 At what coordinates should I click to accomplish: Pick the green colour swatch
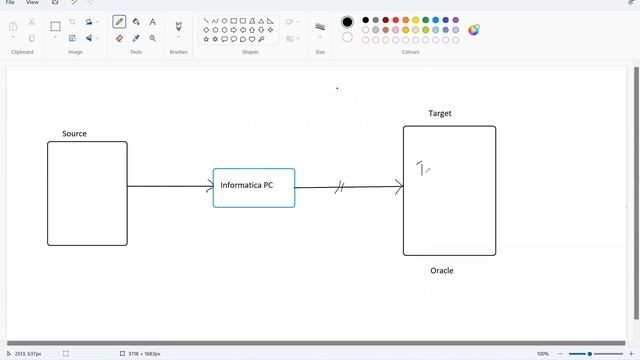pyautogui.click(x=426, y=20)
